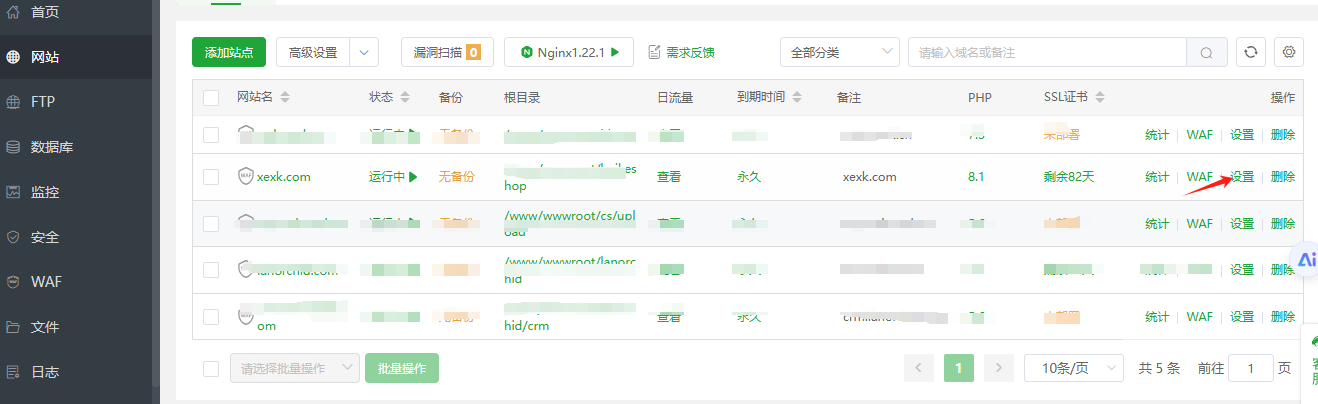Open the FTP menu item
The height and width of the screenshot is (404, 1318).
tap(43, 102)
